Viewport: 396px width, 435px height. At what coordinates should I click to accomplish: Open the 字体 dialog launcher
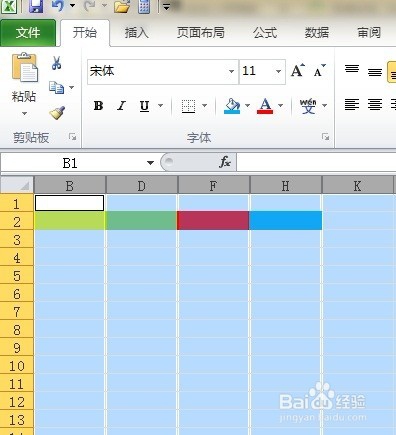click(x=326, y=137)
